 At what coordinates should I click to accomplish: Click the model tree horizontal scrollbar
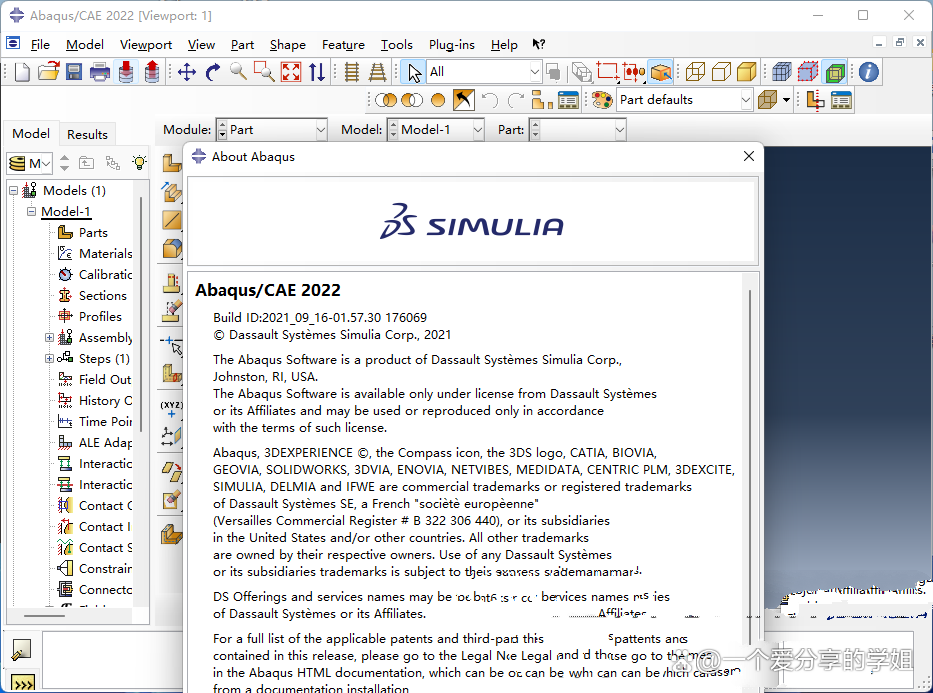(45, 616)
